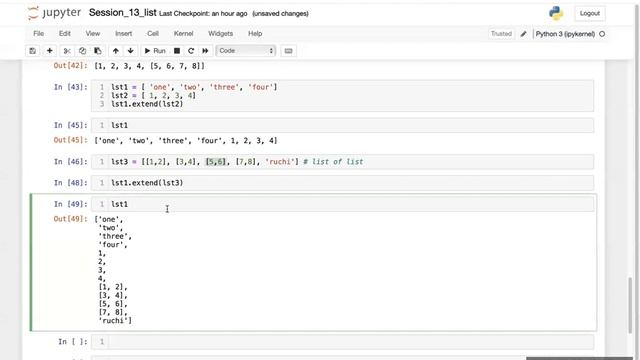Viewport: 640px width, 360px height.
Task: Open the Kernel menu
Action: (183, 33)
